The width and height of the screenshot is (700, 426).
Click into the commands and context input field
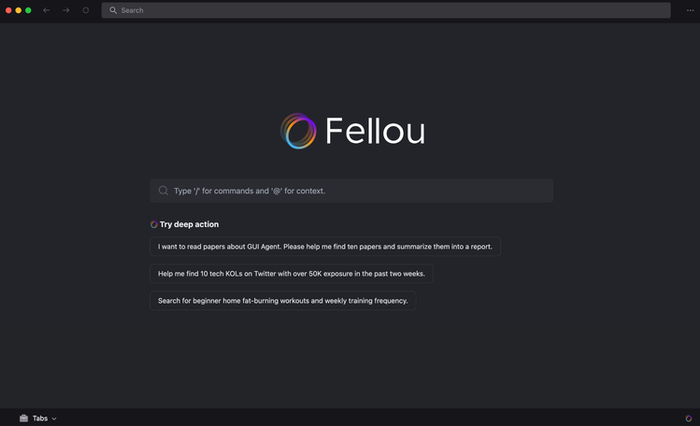360,191
